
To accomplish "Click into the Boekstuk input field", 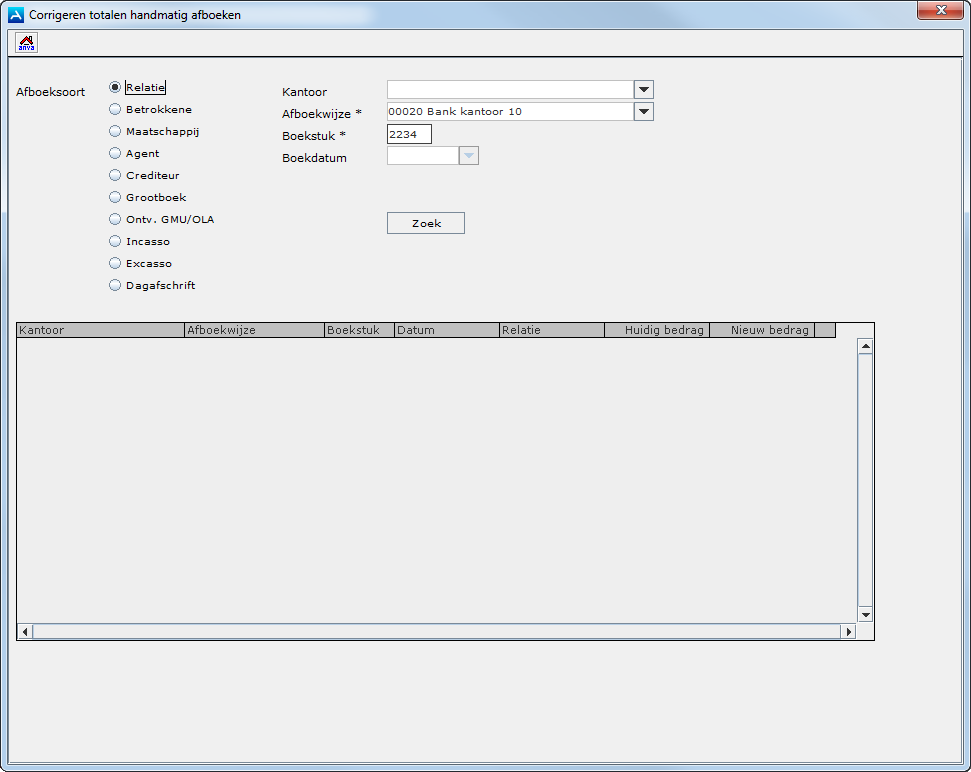I will [x=409, y=134].
